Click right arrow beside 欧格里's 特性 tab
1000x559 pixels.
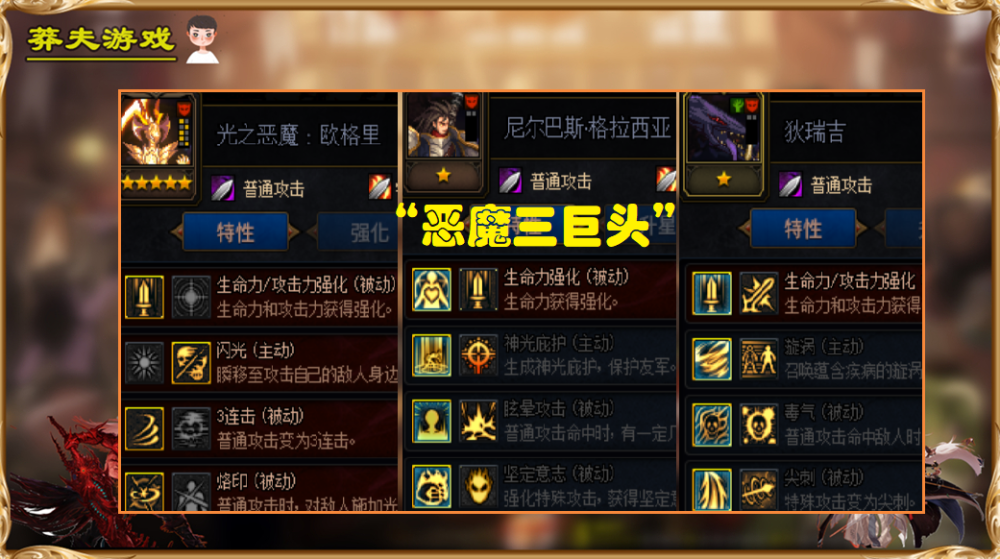point(293,232)
